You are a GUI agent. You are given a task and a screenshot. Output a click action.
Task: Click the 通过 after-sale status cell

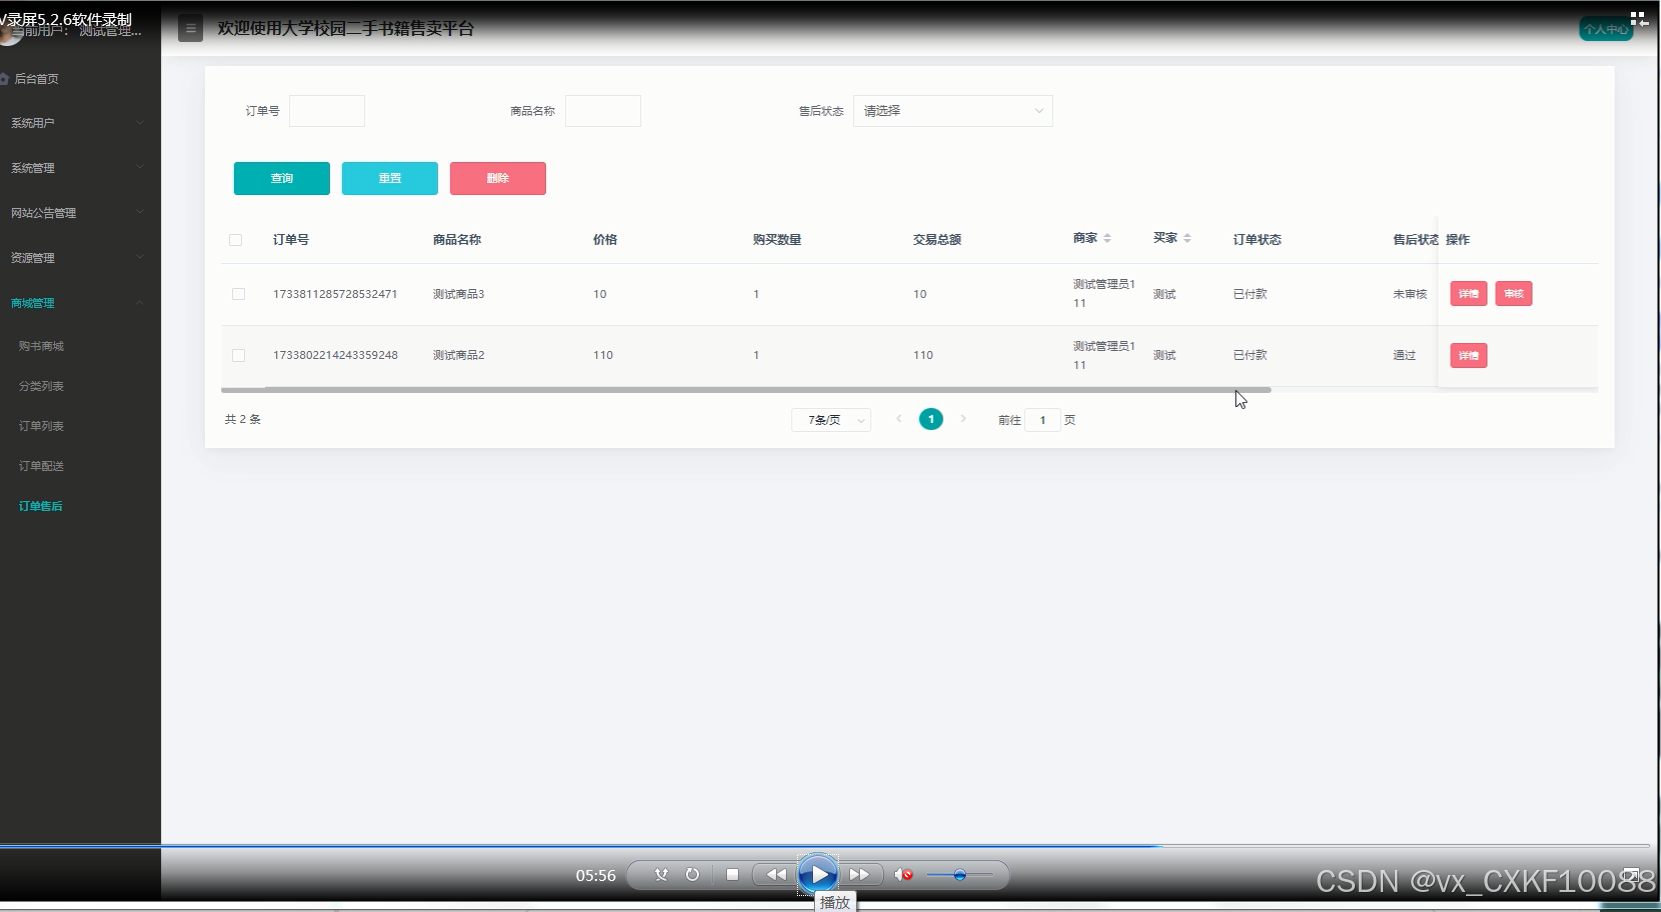(1404, 355)
